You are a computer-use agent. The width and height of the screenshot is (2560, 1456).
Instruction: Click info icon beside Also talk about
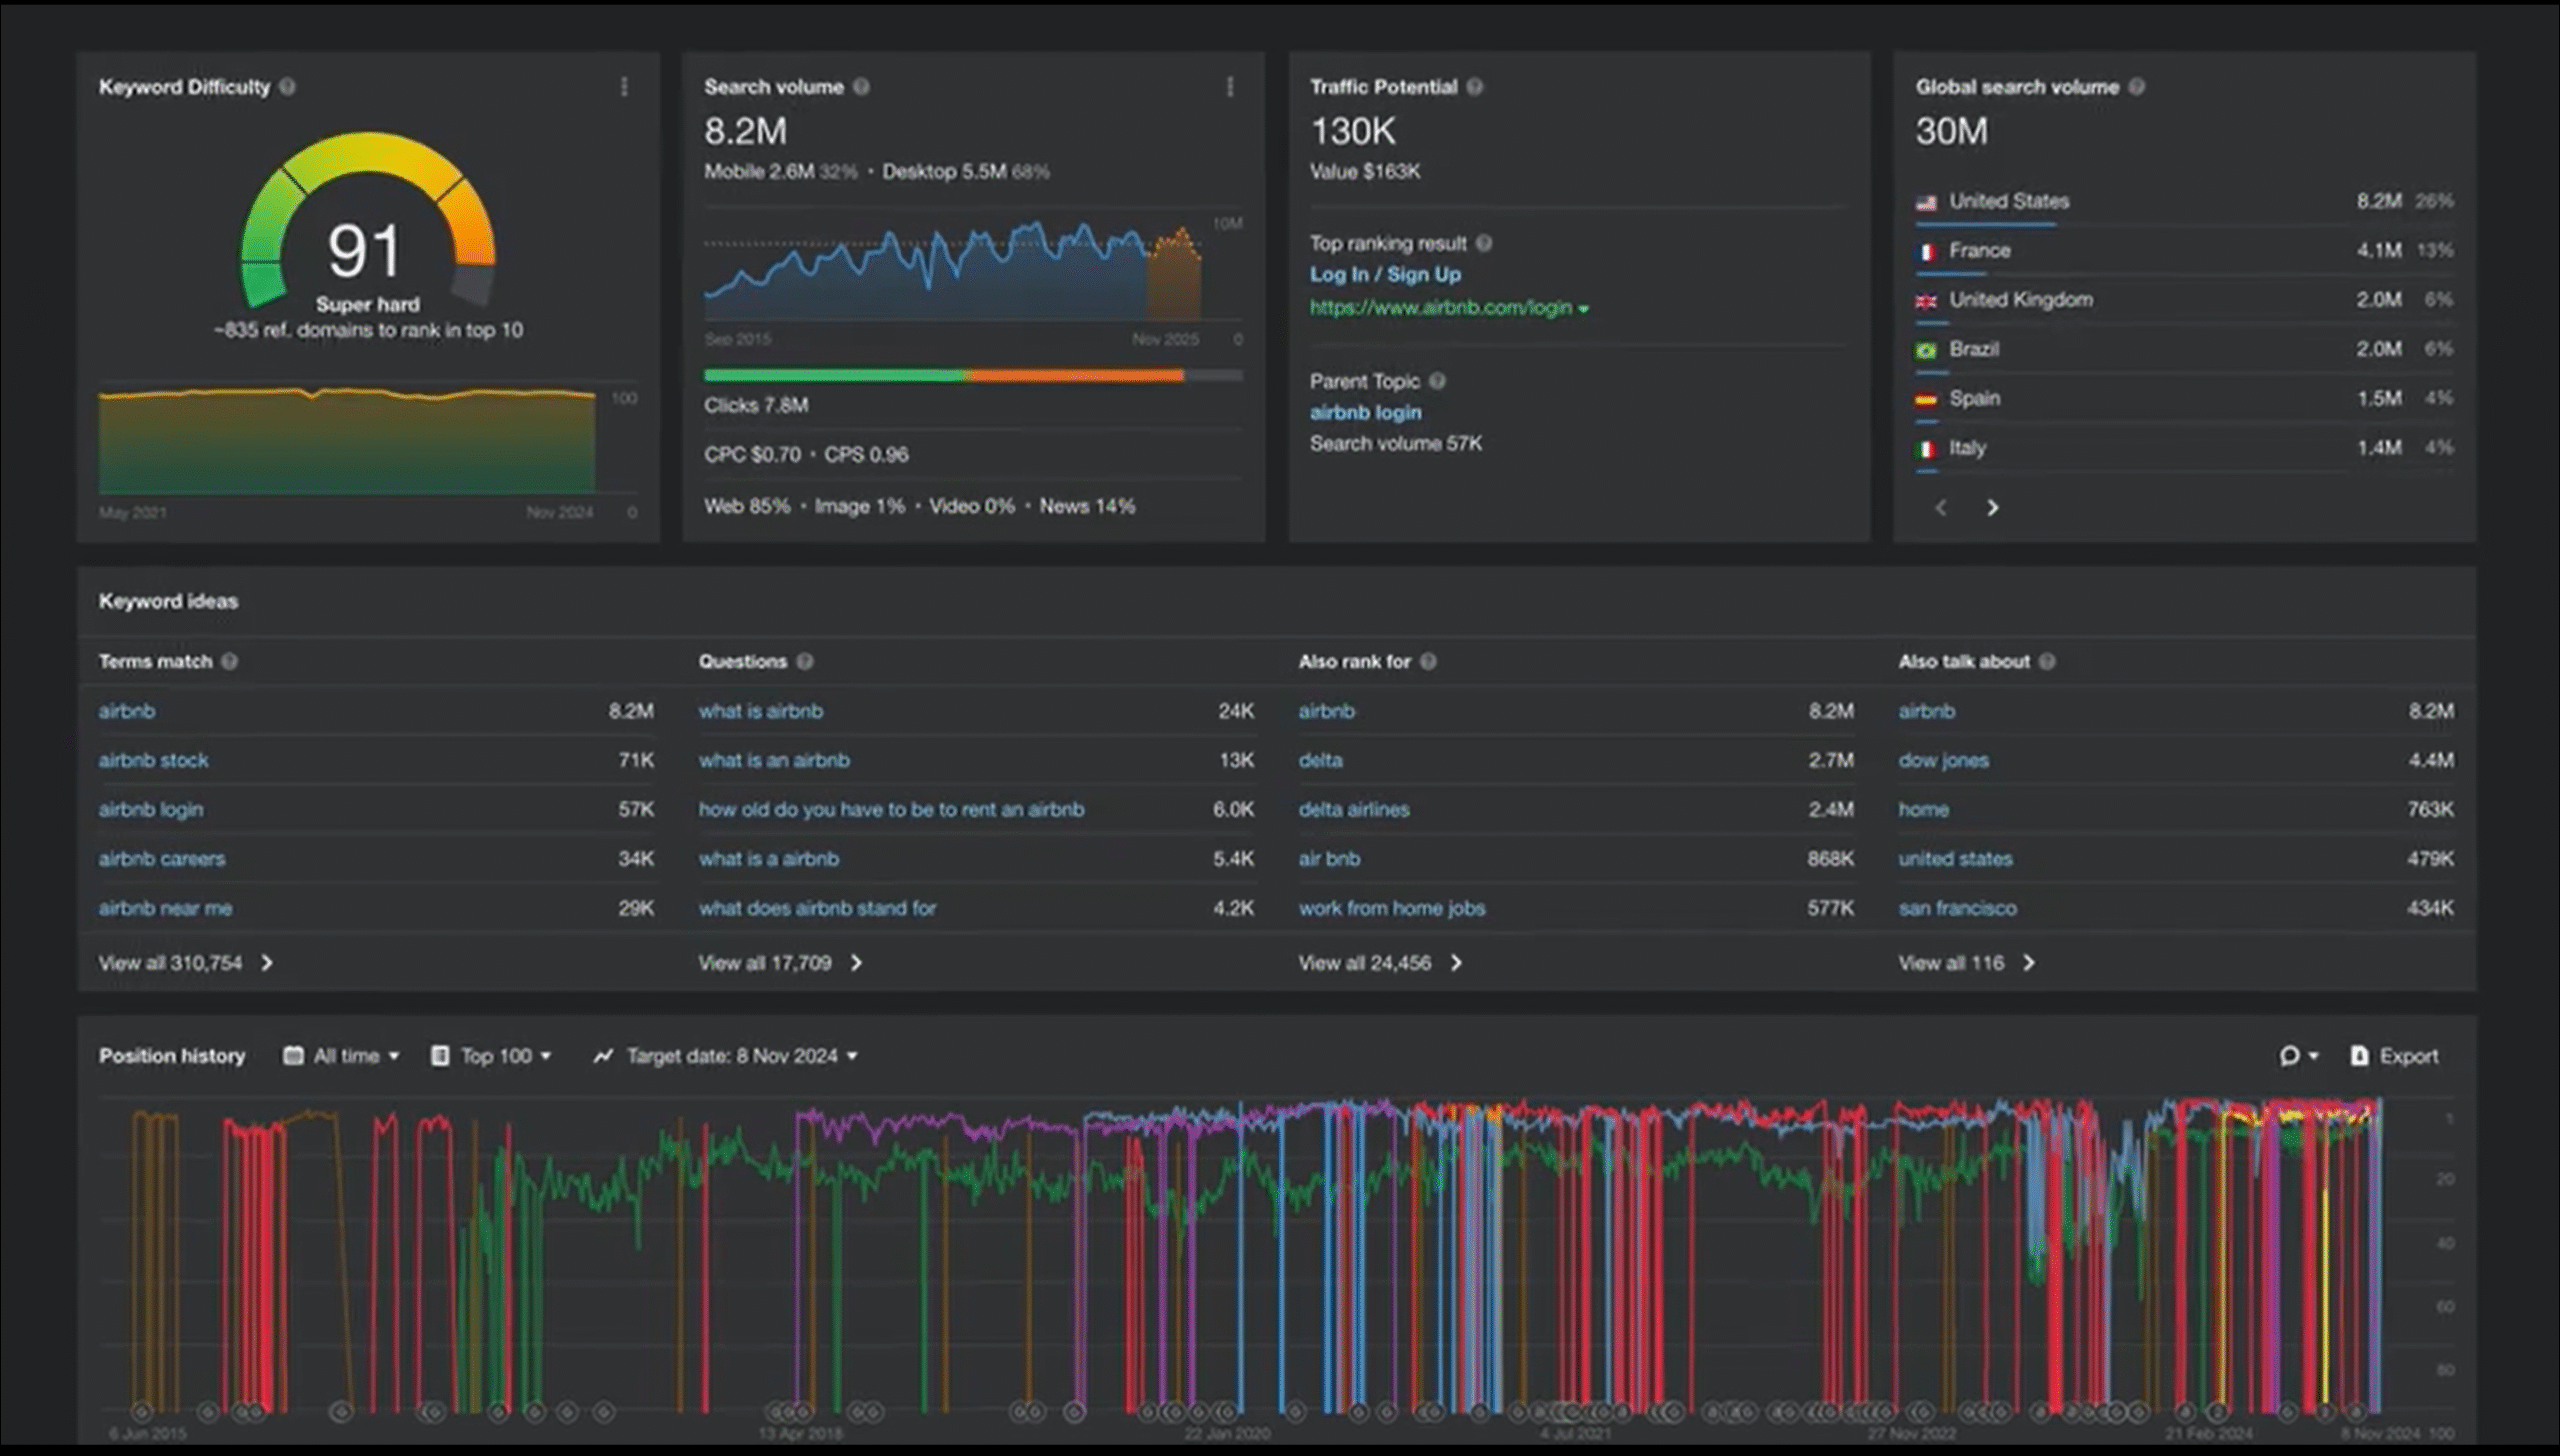point(2047,661)
